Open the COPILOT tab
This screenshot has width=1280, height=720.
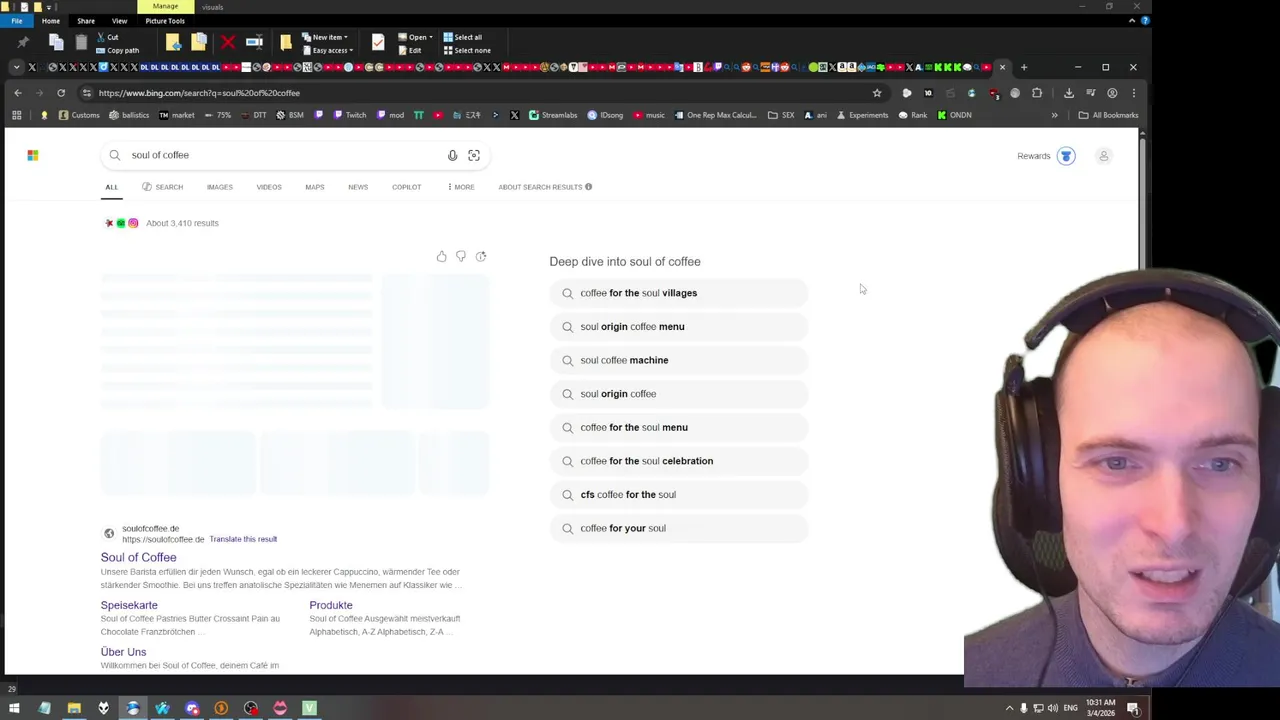click(406, 187)
